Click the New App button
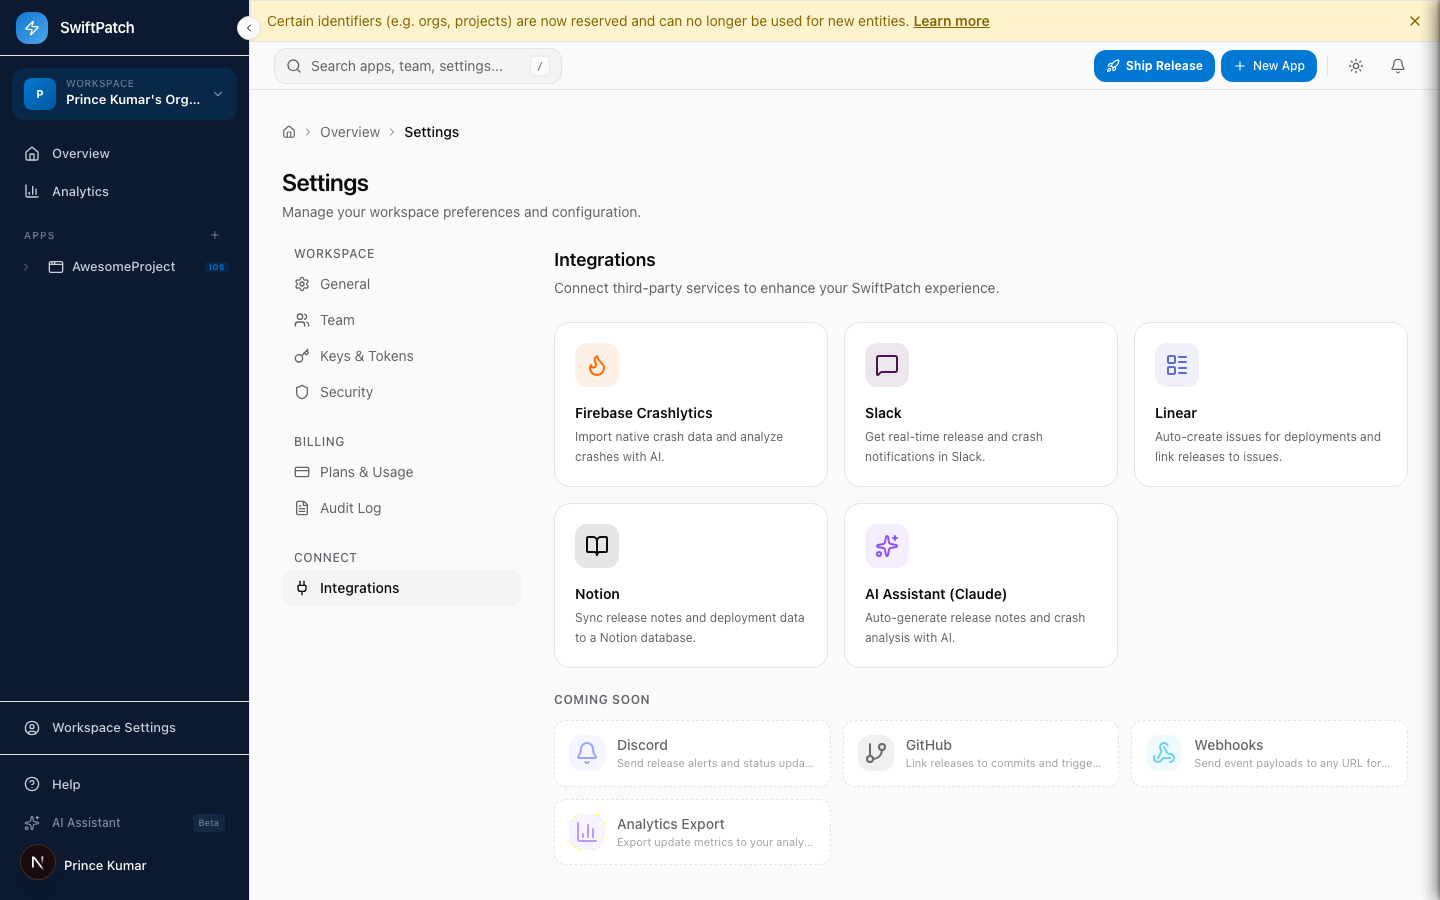 (1269, 65)
